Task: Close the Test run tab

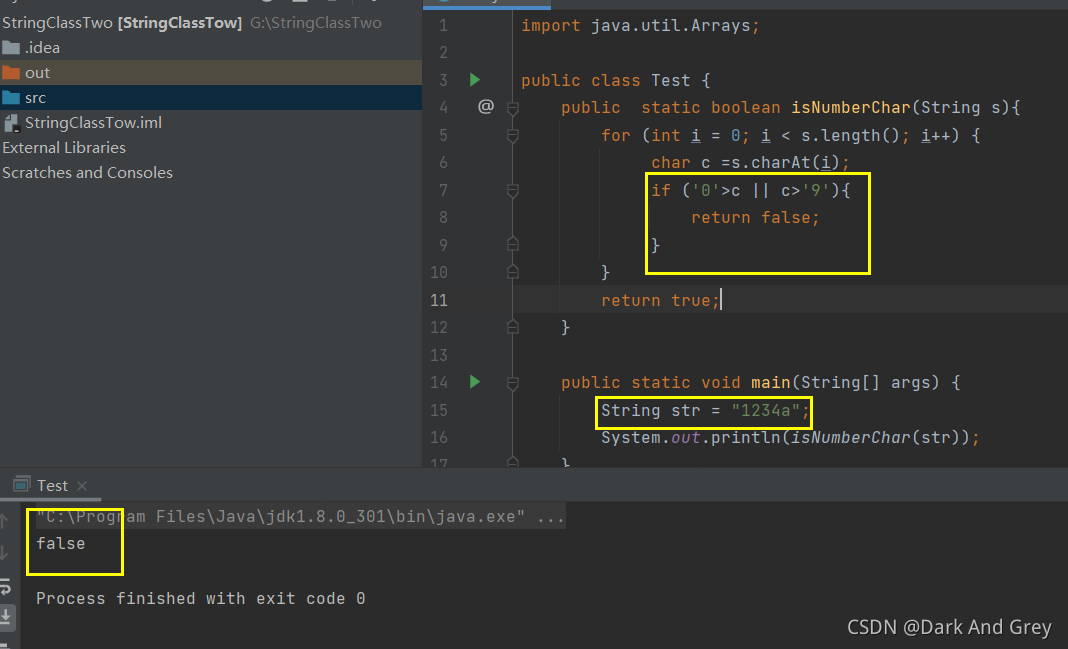Action: pos(82,486)
